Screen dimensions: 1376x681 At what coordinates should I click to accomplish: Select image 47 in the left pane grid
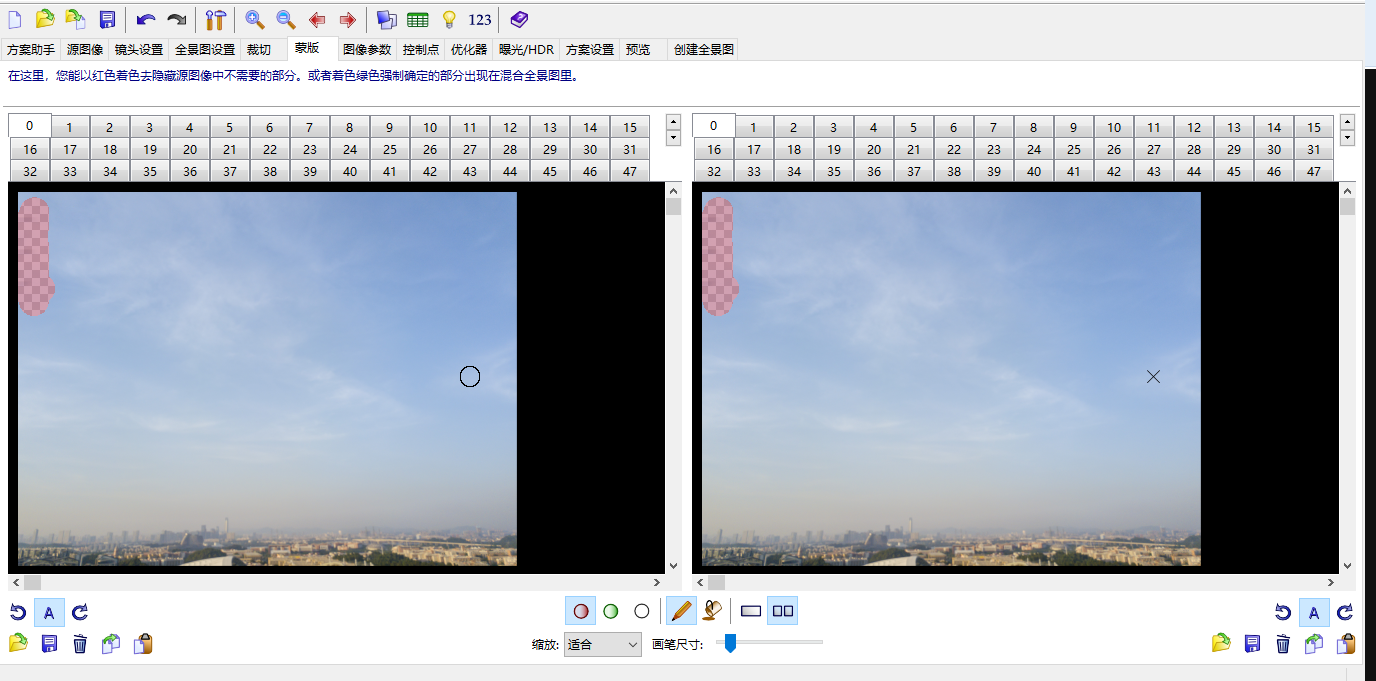point(630,171)
